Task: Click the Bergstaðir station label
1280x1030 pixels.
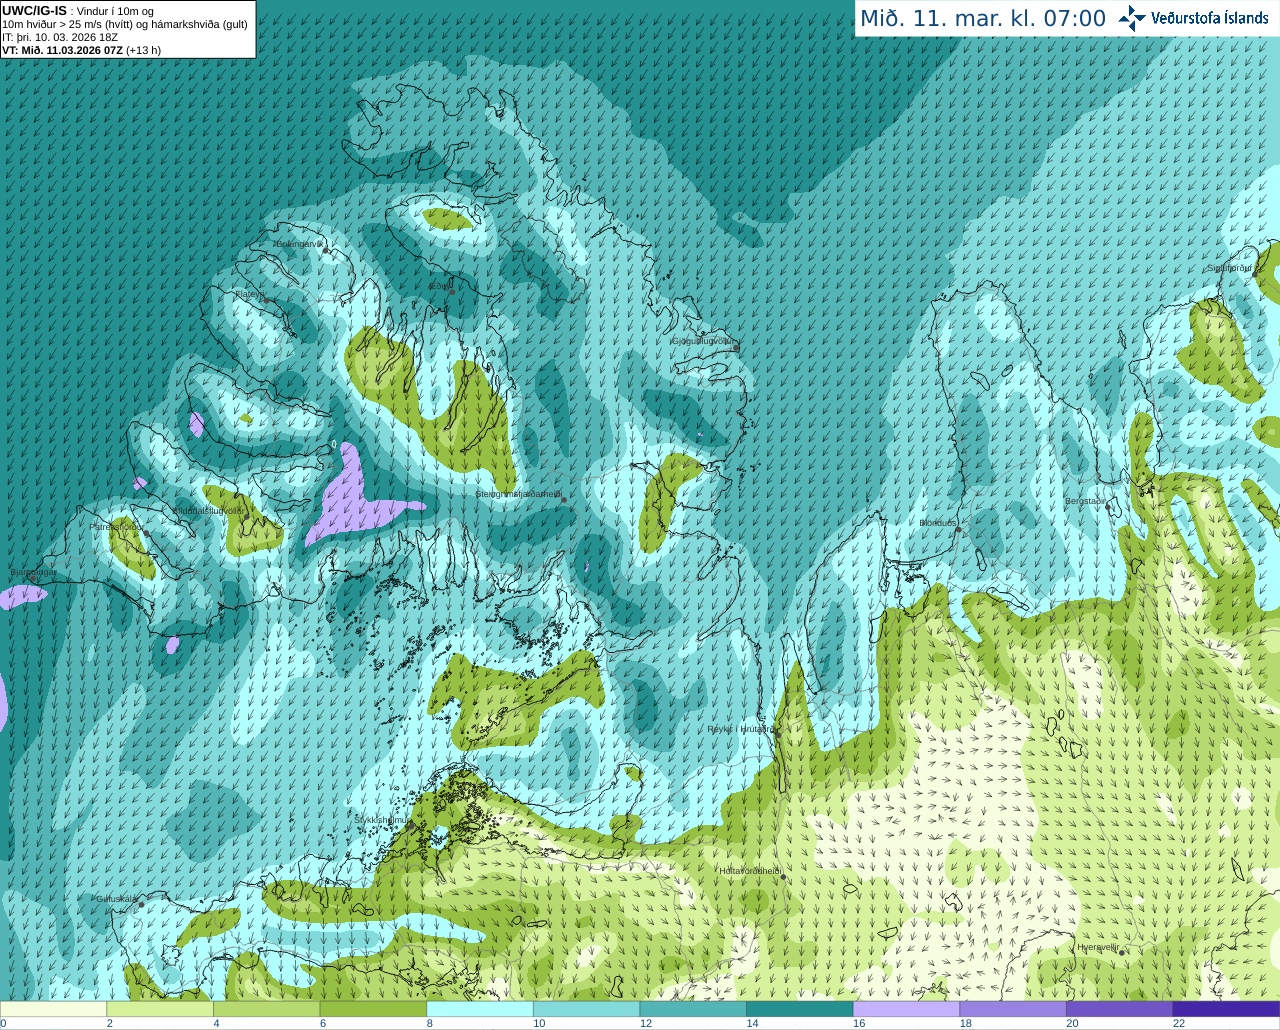Action: click(x=1086, y=501)
